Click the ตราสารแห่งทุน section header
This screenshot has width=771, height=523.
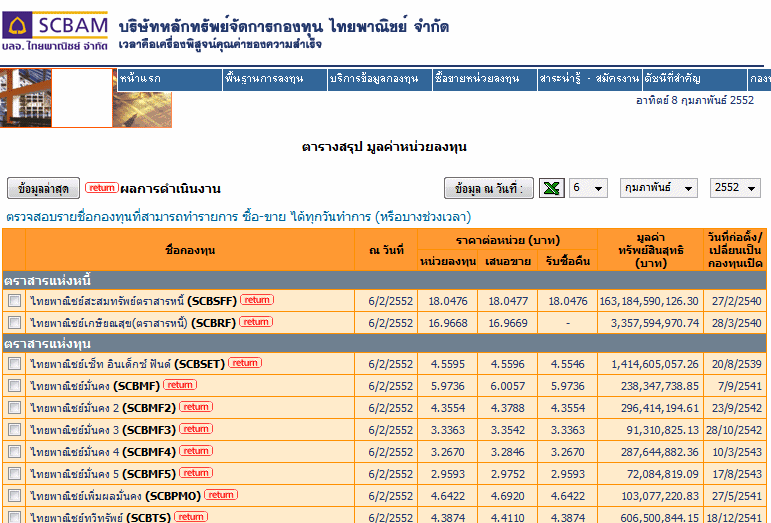(x=384, y=343)
